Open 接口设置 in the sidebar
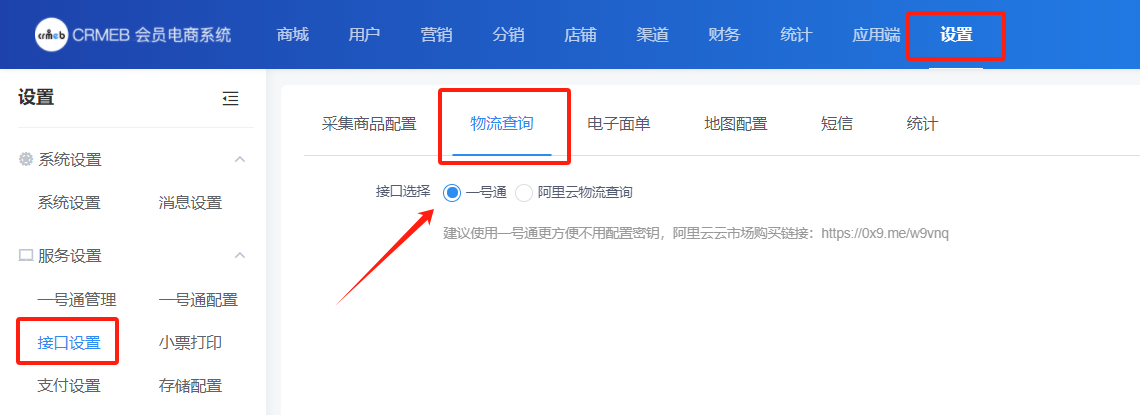The height and width of the screenshot is (415, 1140). pos(69,343)
